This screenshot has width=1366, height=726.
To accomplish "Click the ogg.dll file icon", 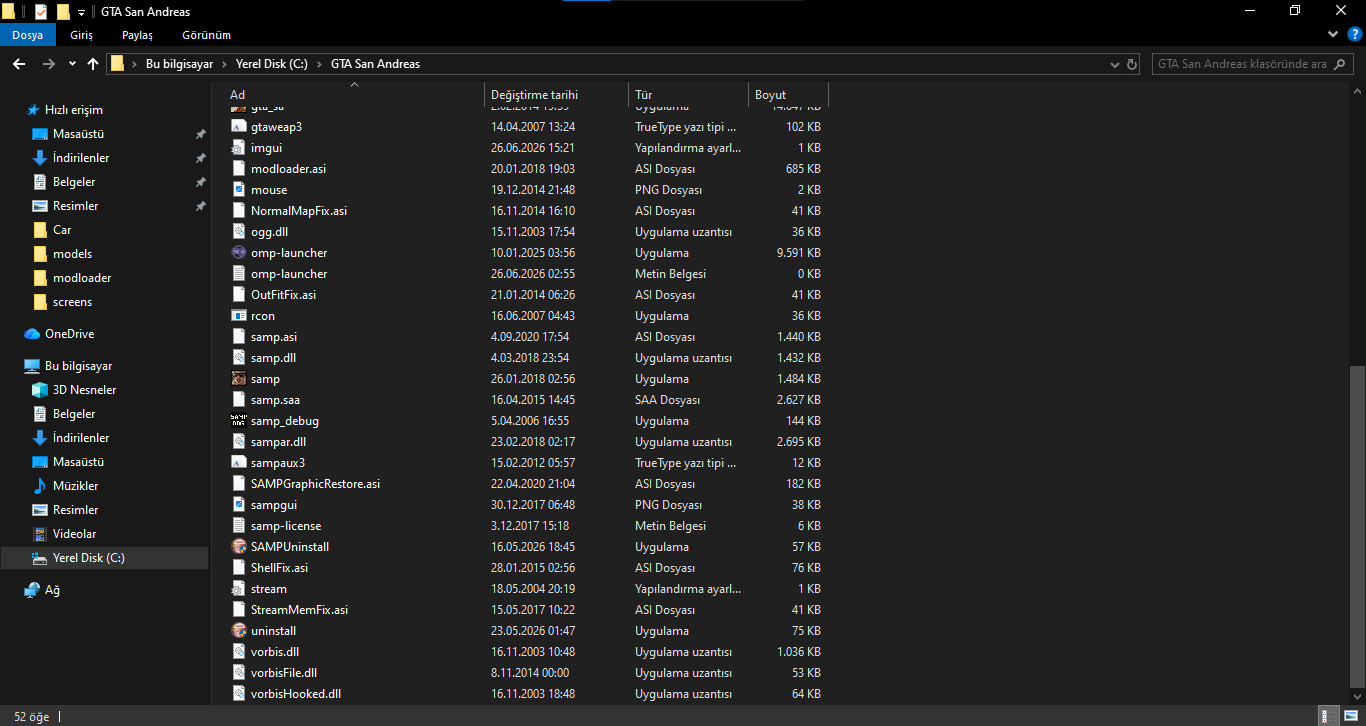I will (239, 232).
